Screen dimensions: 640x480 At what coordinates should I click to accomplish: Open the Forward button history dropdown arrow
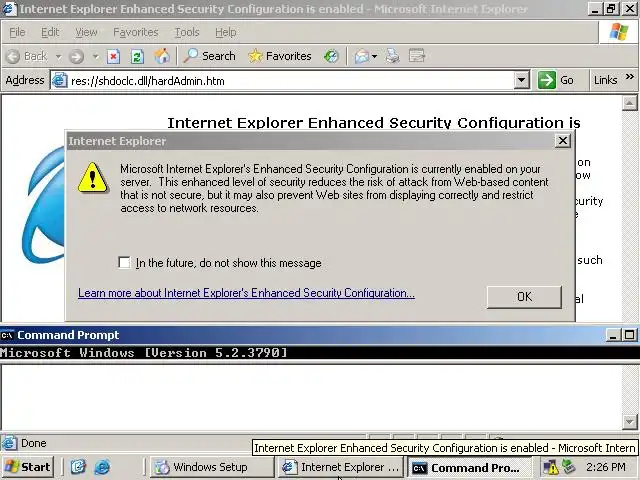coord(96,56)
